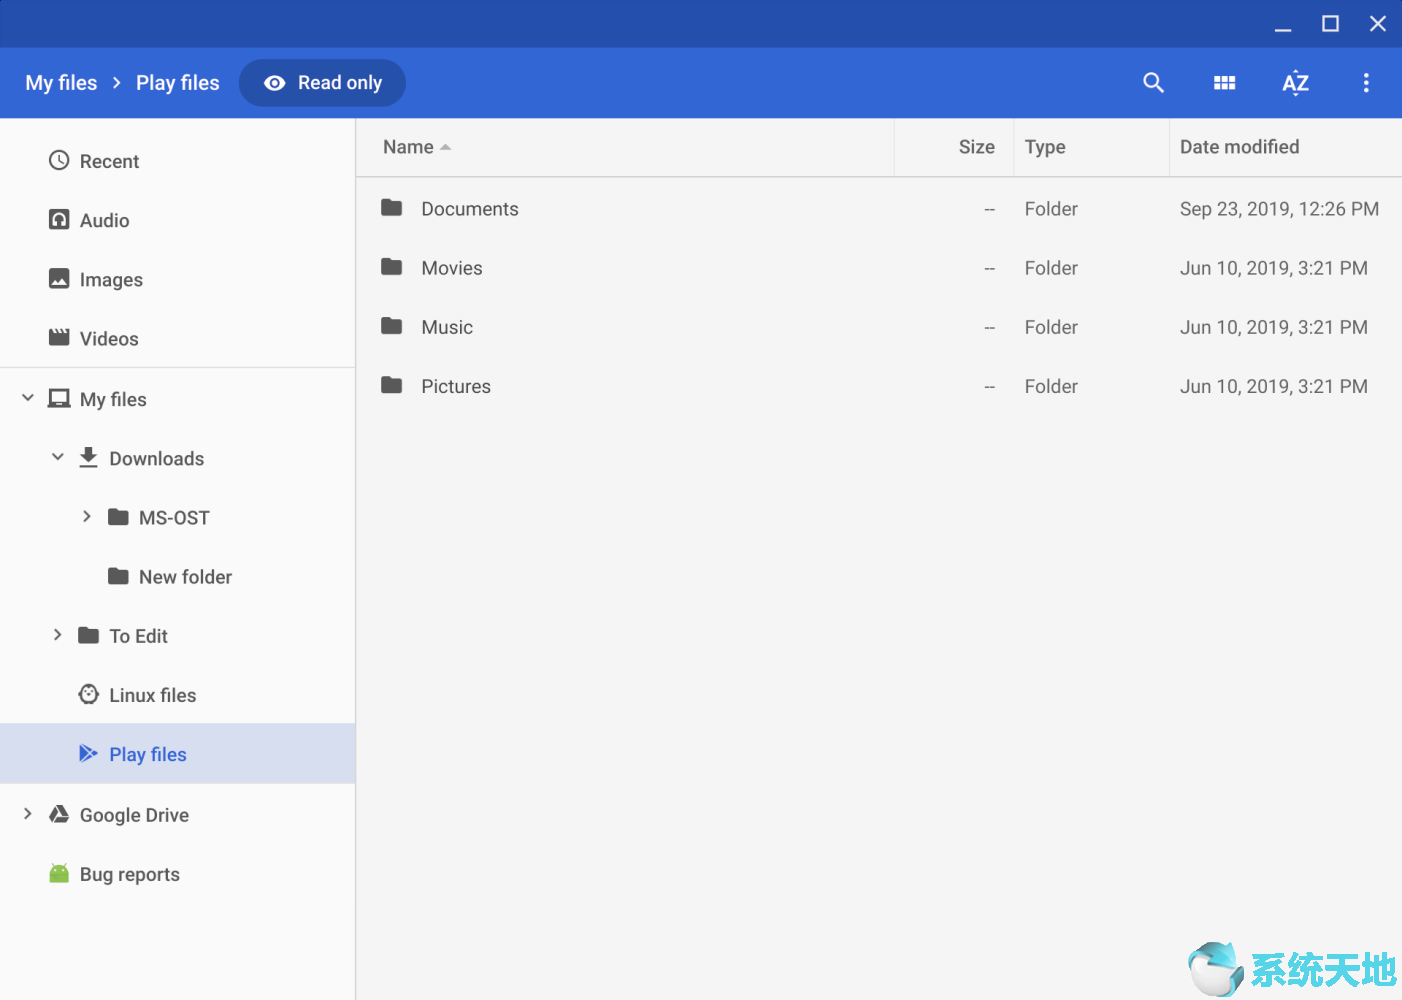Select the Documents folder name

point(470,209)
